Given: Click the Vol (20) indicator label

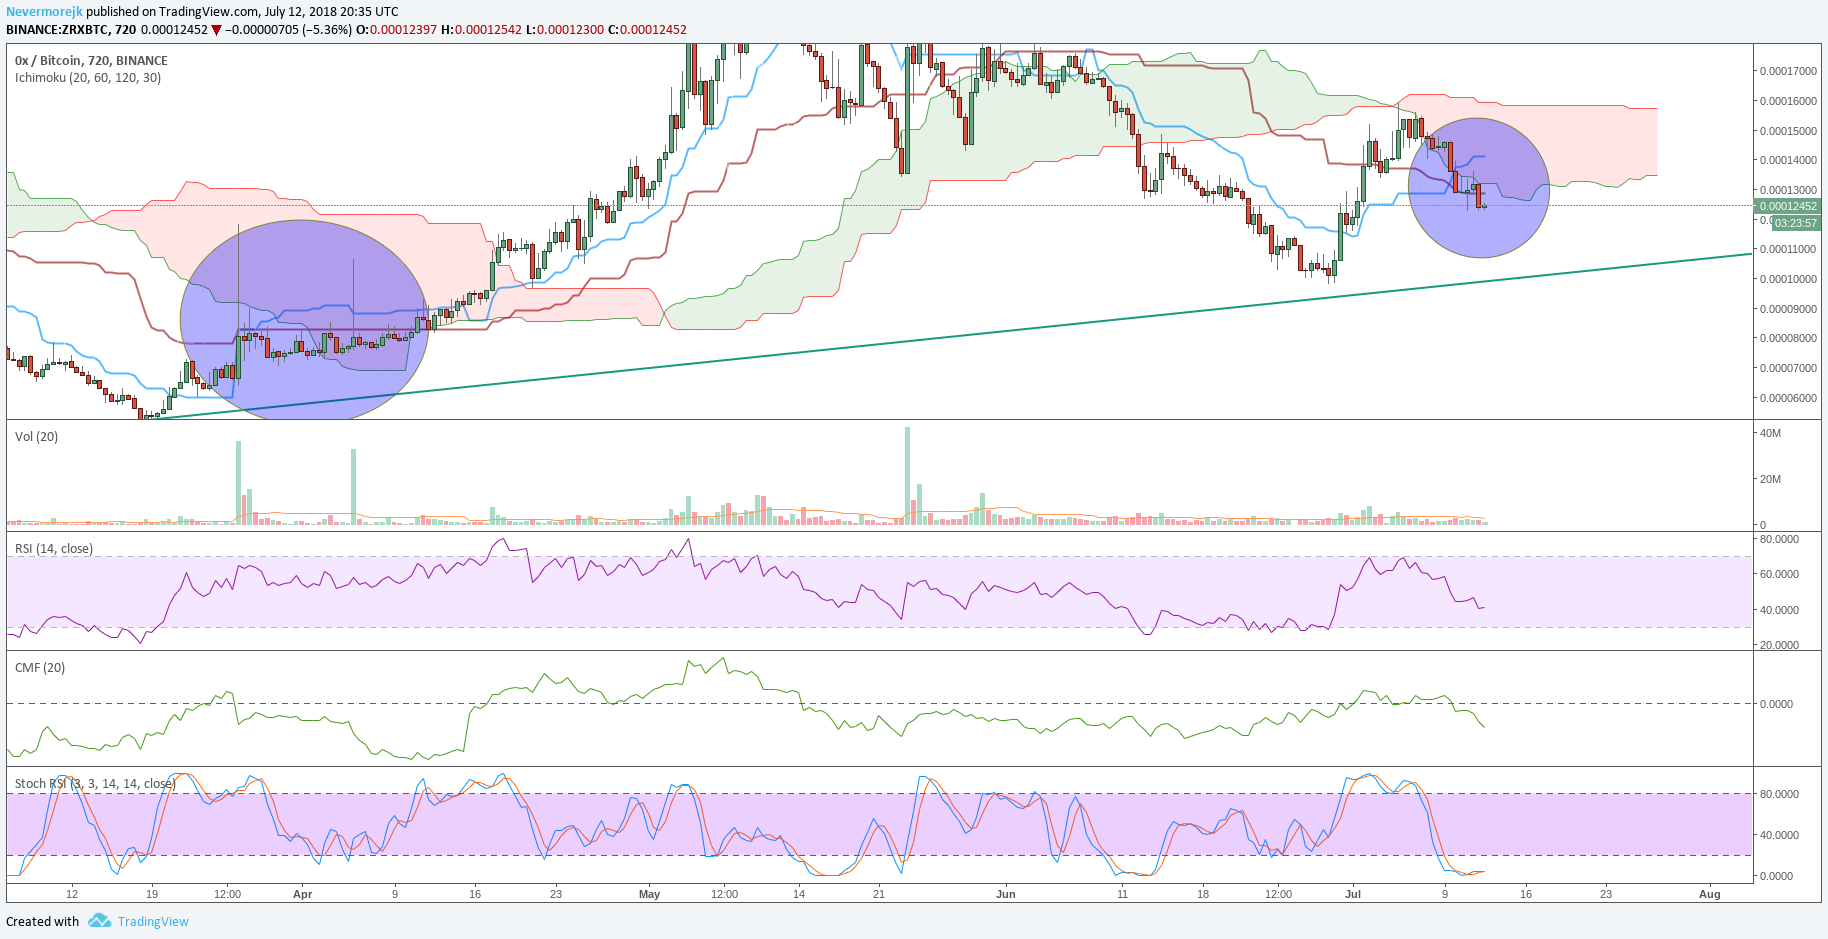Looking at the screenshot, I should click(x=36, y=437).
